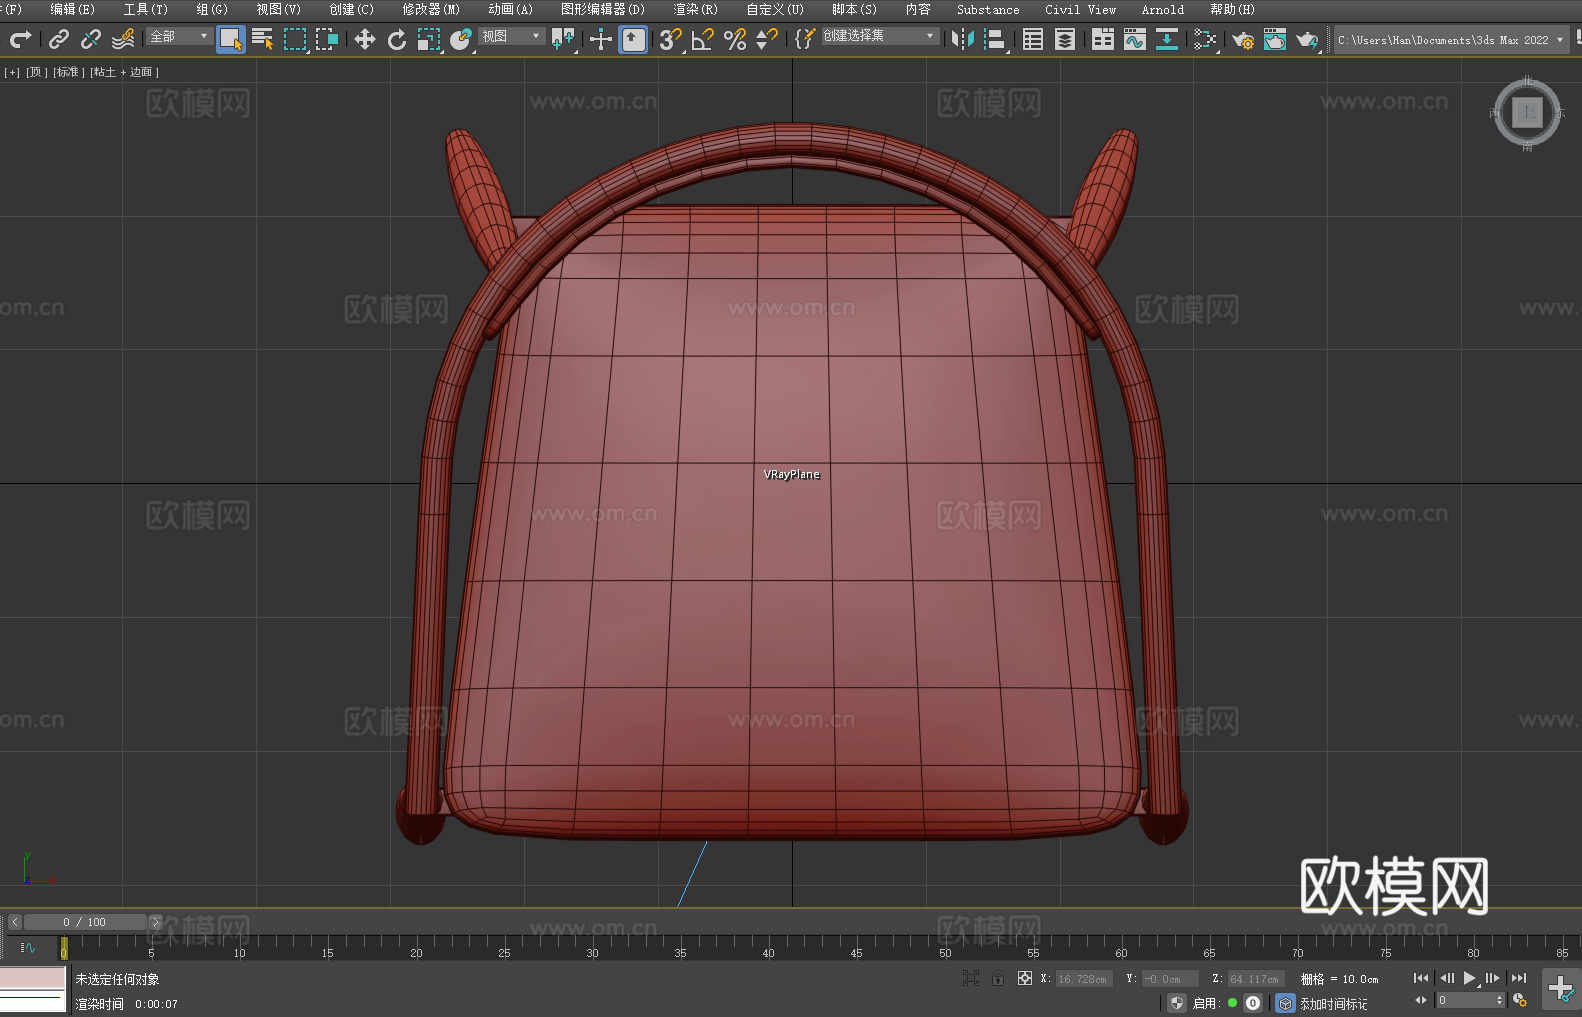Click the Mirror tool icon

tap(963, 39)
